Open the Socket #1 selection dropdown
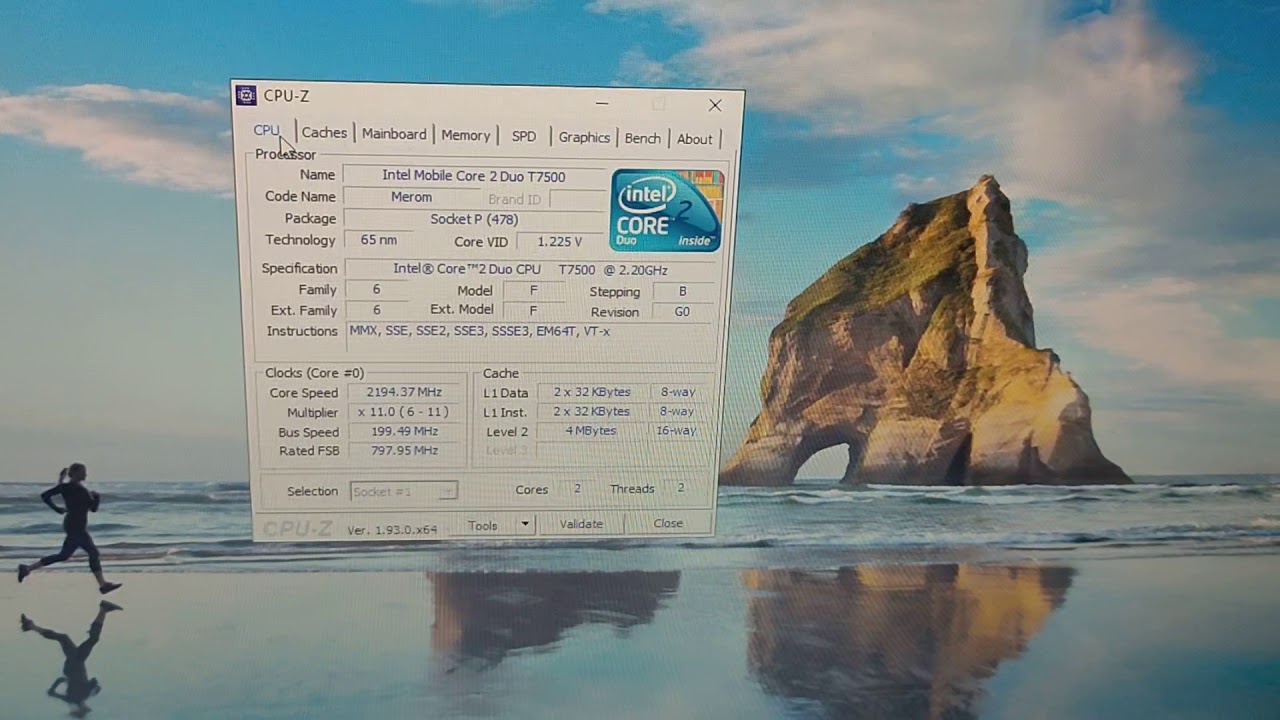The width and height of the screenshot is (1280, 720). pos(404,491)
